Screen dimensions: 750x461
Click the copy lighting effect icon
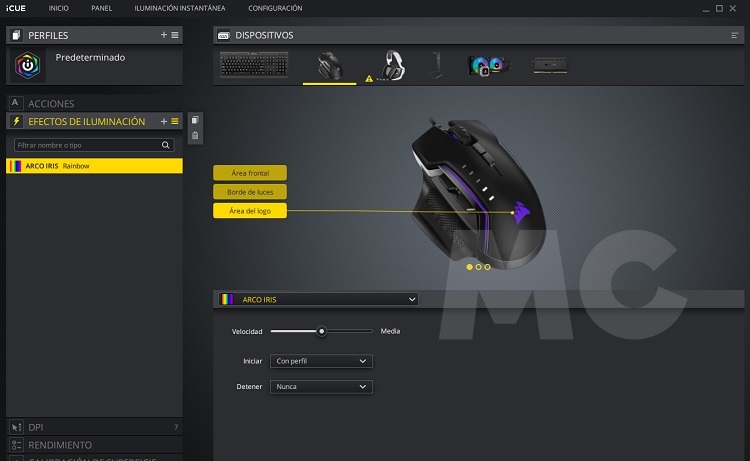[195, 120]
